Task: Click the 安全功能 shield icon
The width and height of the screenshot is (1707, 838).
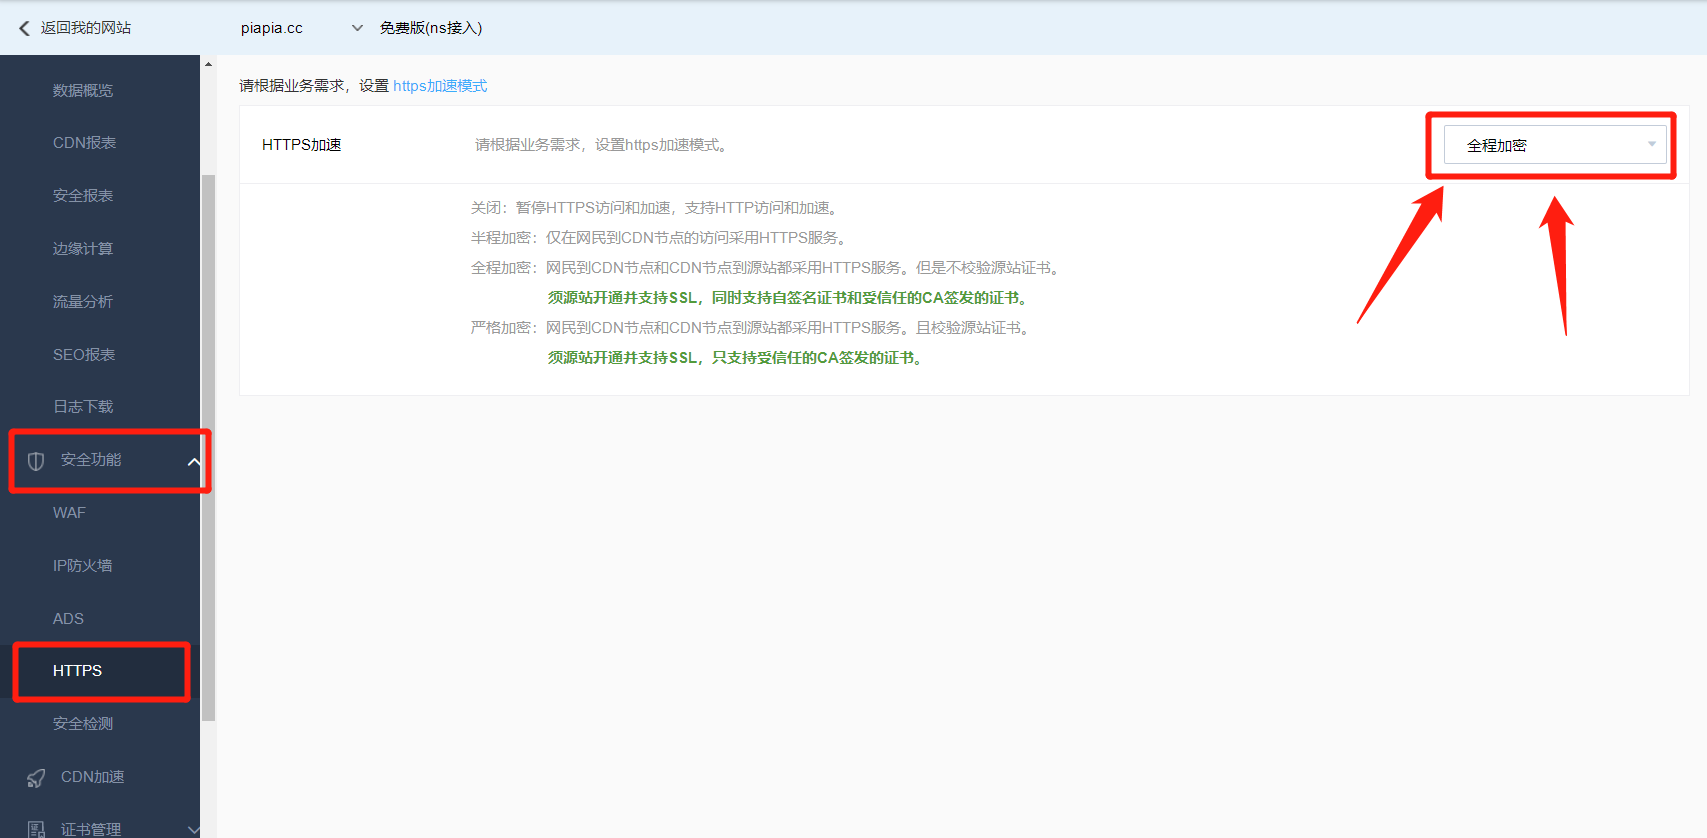Action: pyautogui.click(x=36, y=461)
